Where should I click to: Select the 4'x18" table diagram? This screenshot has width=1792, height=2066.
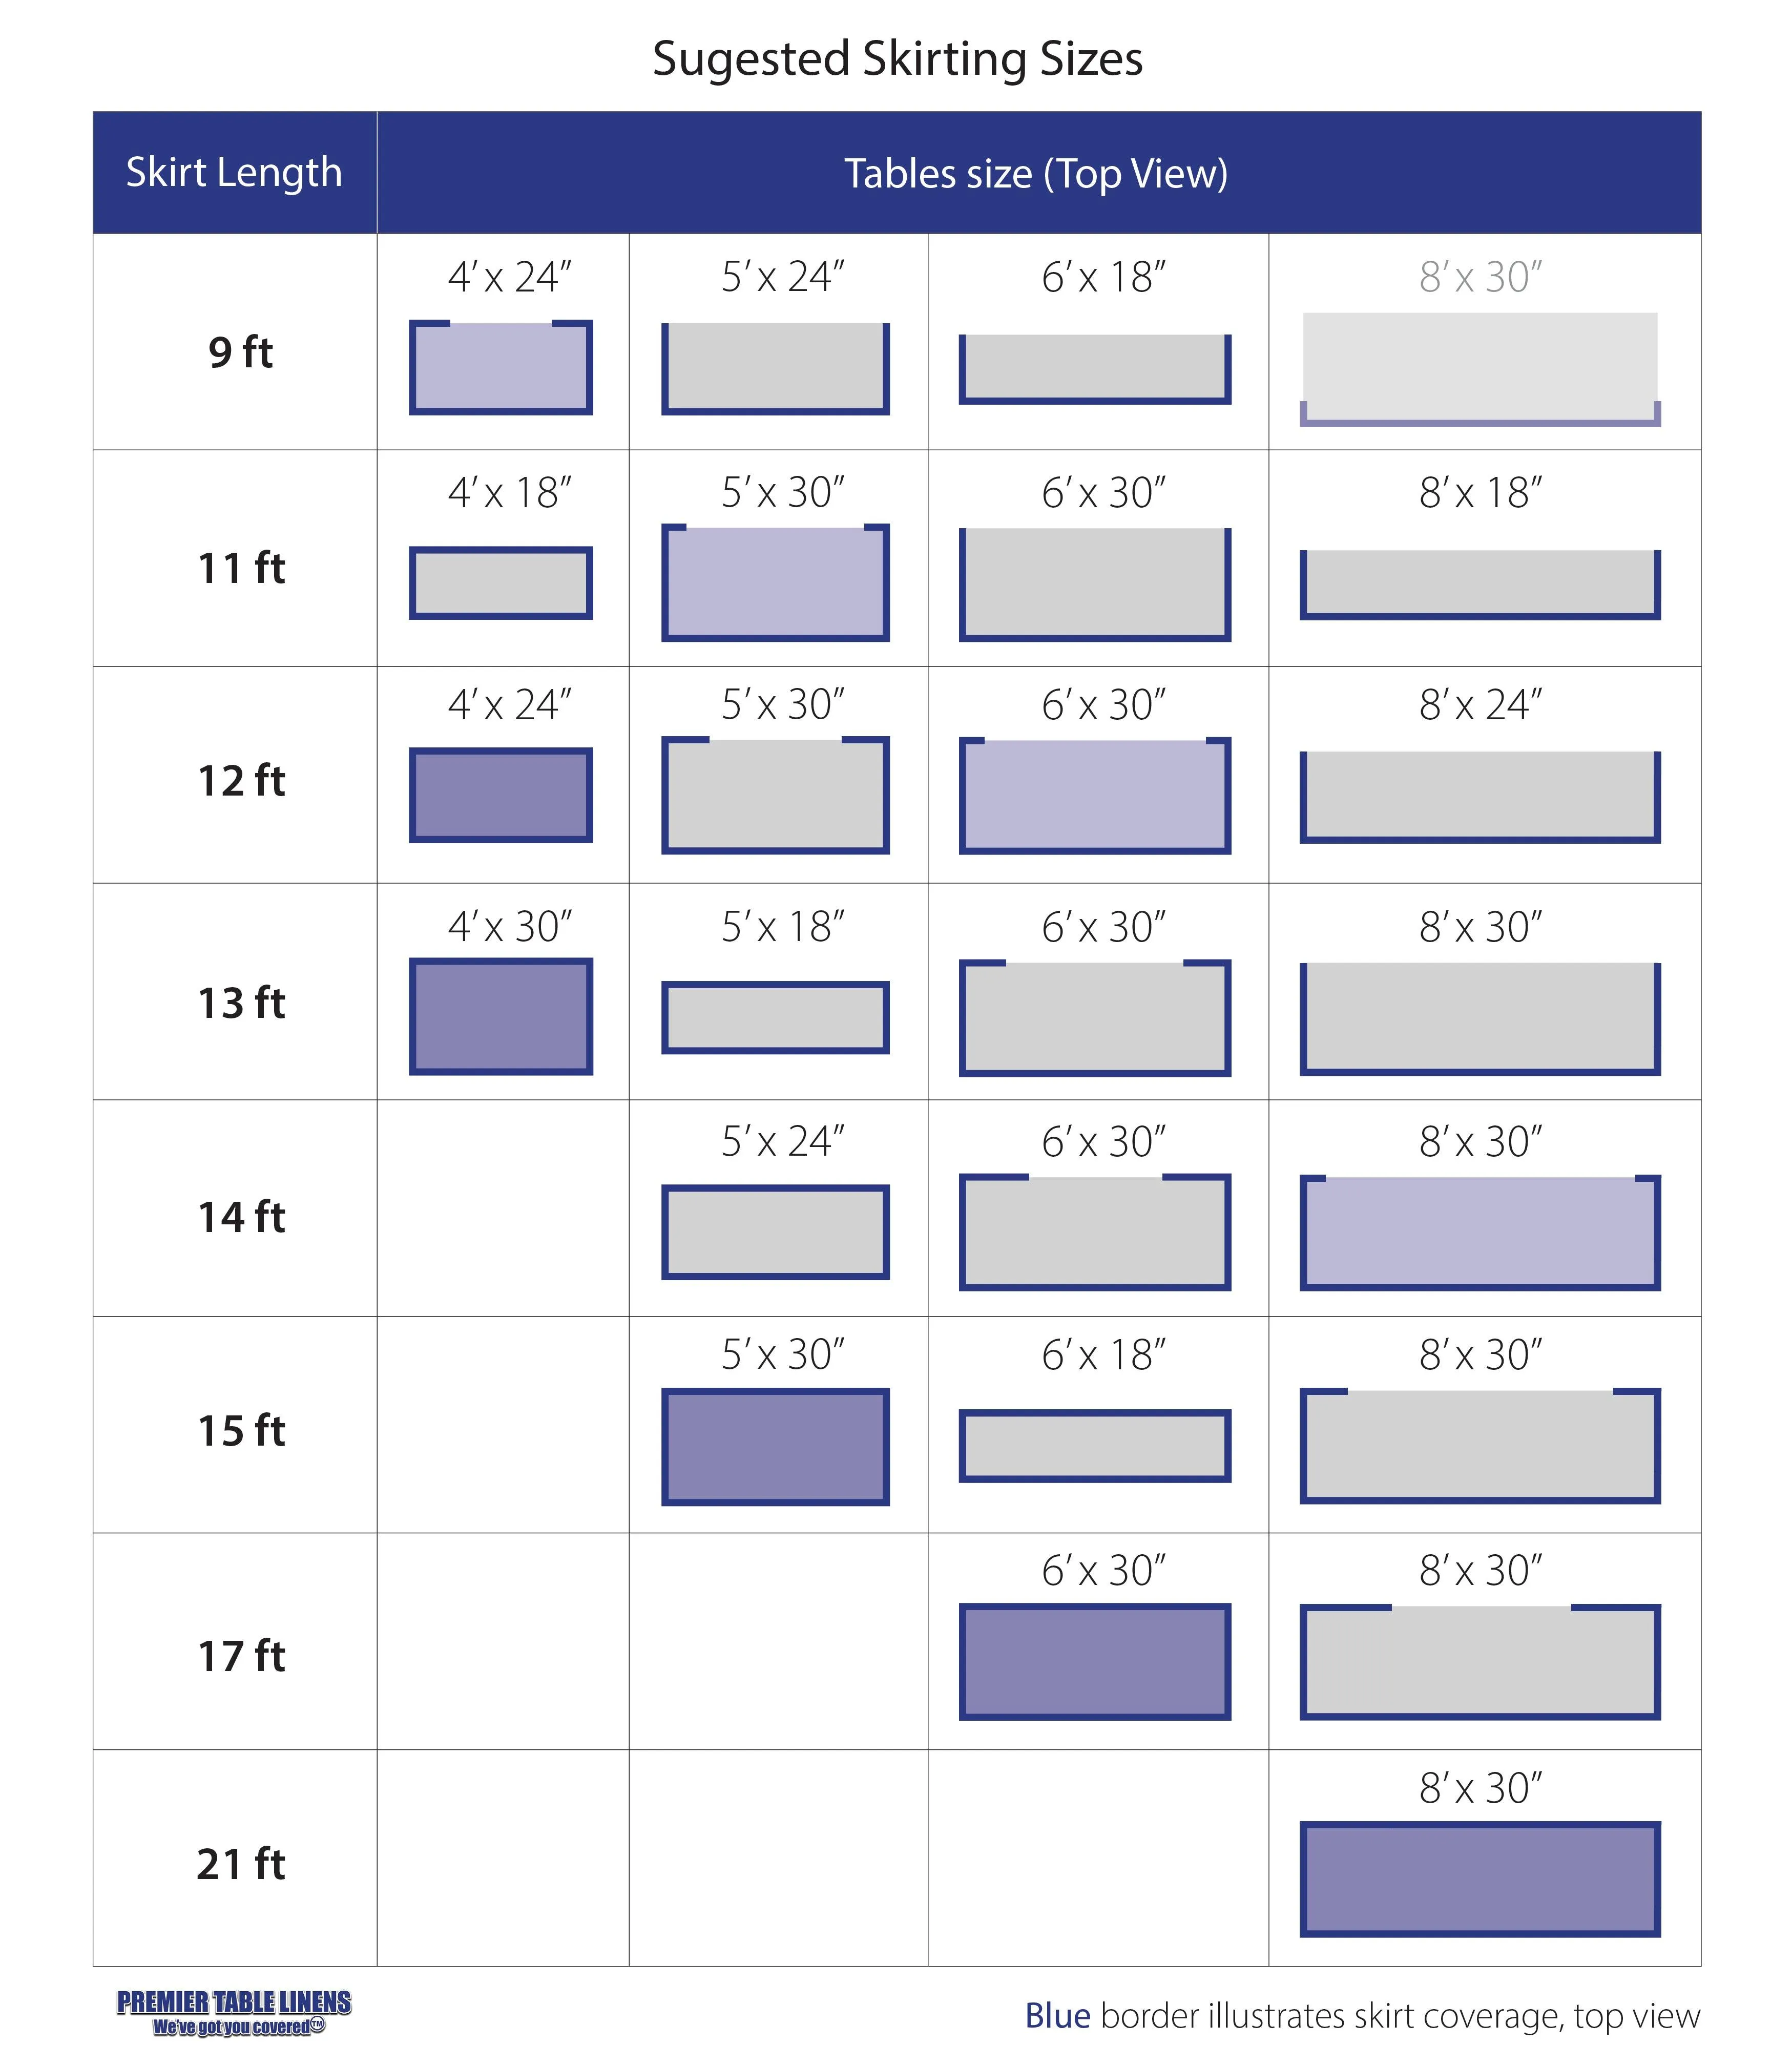[500, 583]
